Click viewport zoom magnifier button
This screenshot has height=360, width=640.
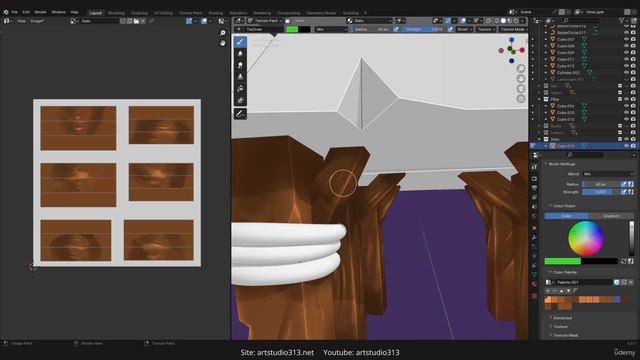tap(521, 69)
